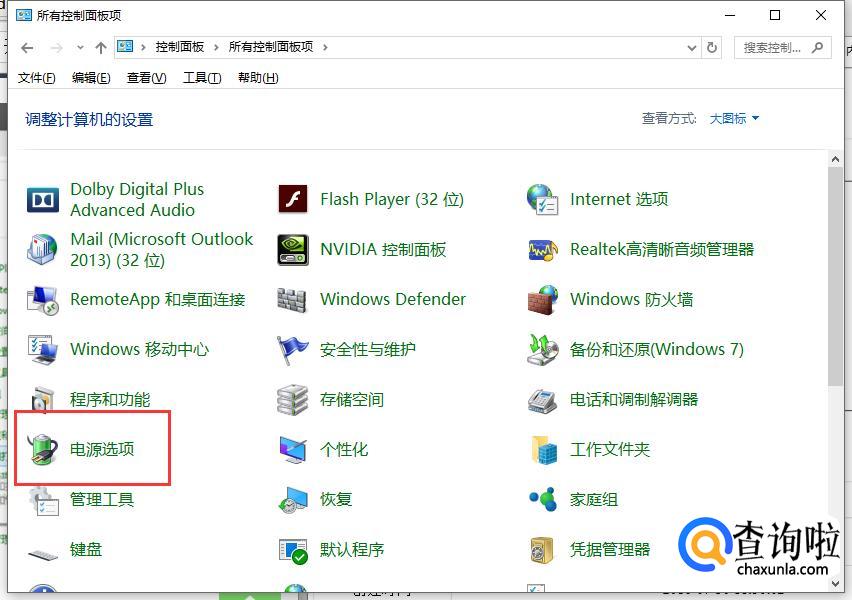
Task: Open 程序和功能 text link
Action: tap(110, 399)
